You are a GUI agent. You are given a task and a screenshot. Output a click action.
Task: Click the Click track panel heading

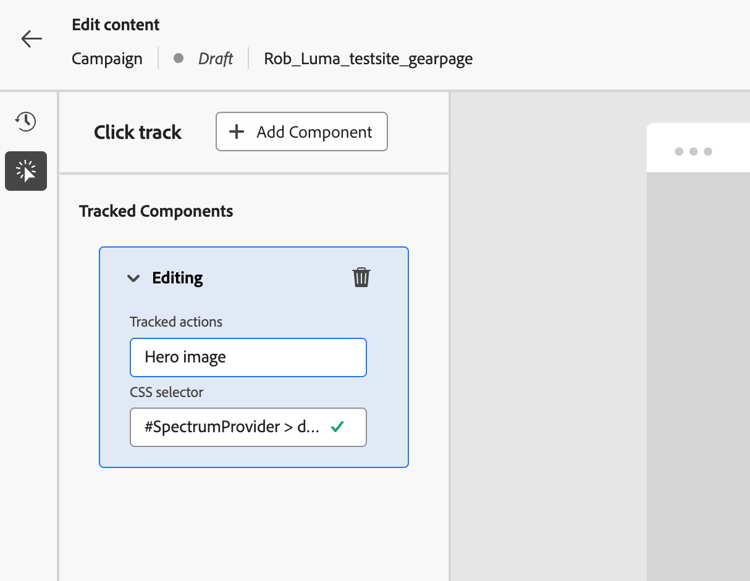tap(138, 132)
